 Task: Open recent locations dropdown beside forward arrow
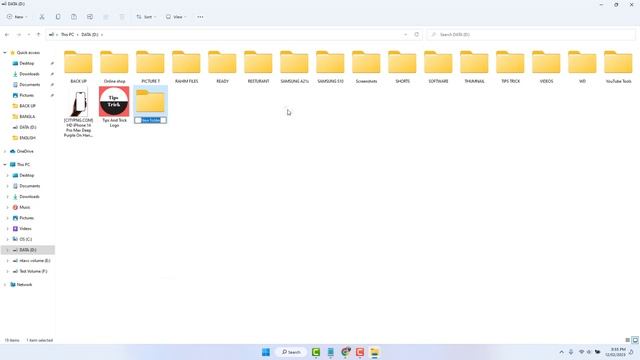[x=29, y=35]
